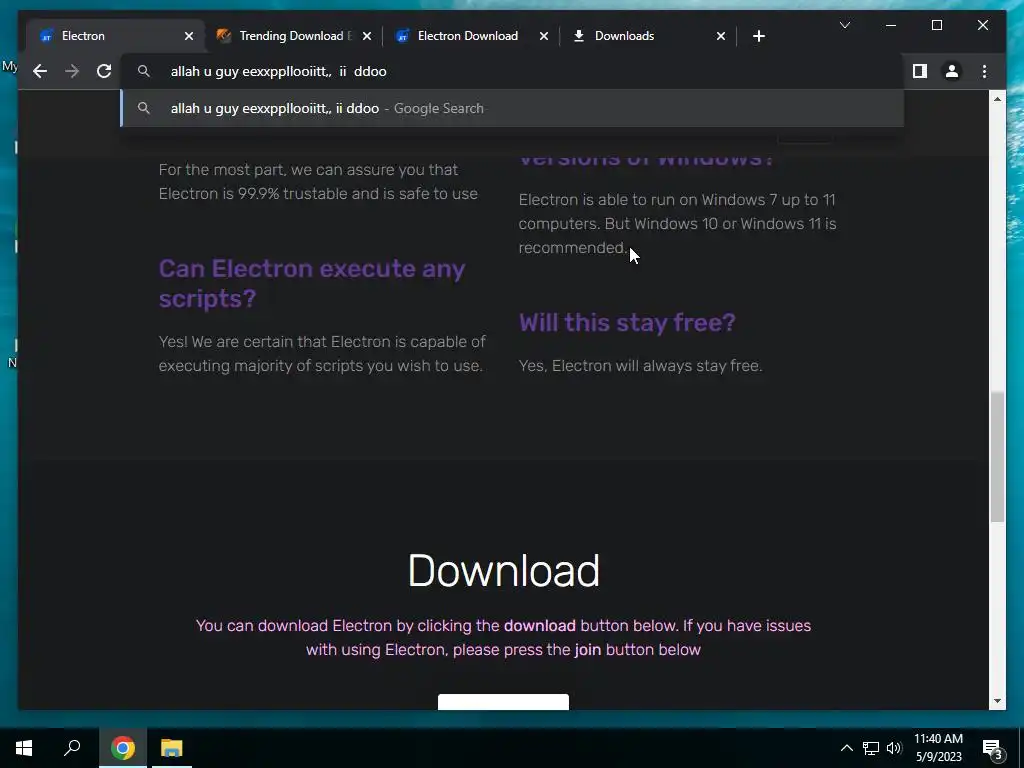Image resolution: width=1024 pixels, height=768 pixels.
Task: Open the notification center icon
Action: pos(992,748)
